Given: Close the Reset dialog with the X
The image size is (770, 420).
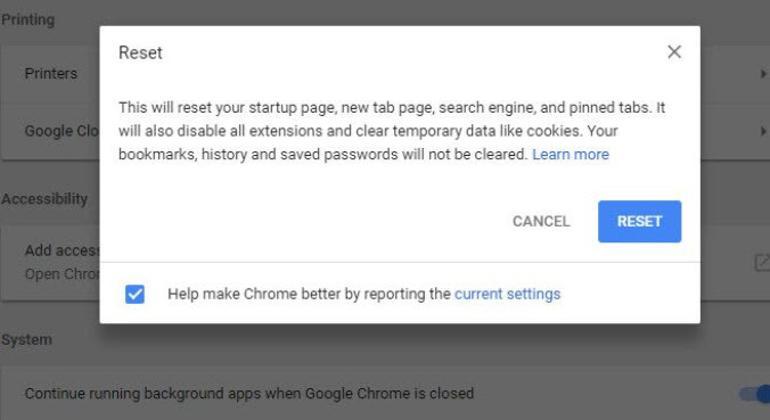Looking at the screenshot, I should 674,52.
